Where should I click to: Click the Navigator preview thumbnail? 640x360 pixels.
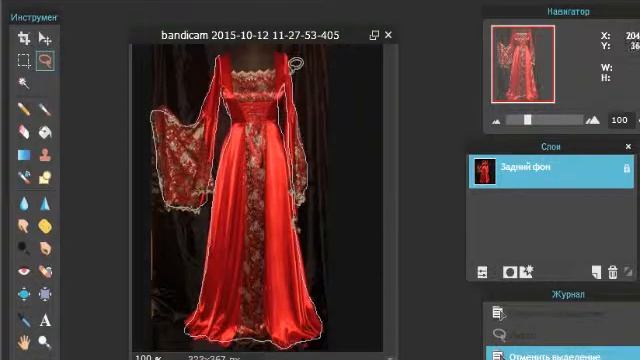click(523, 64)
